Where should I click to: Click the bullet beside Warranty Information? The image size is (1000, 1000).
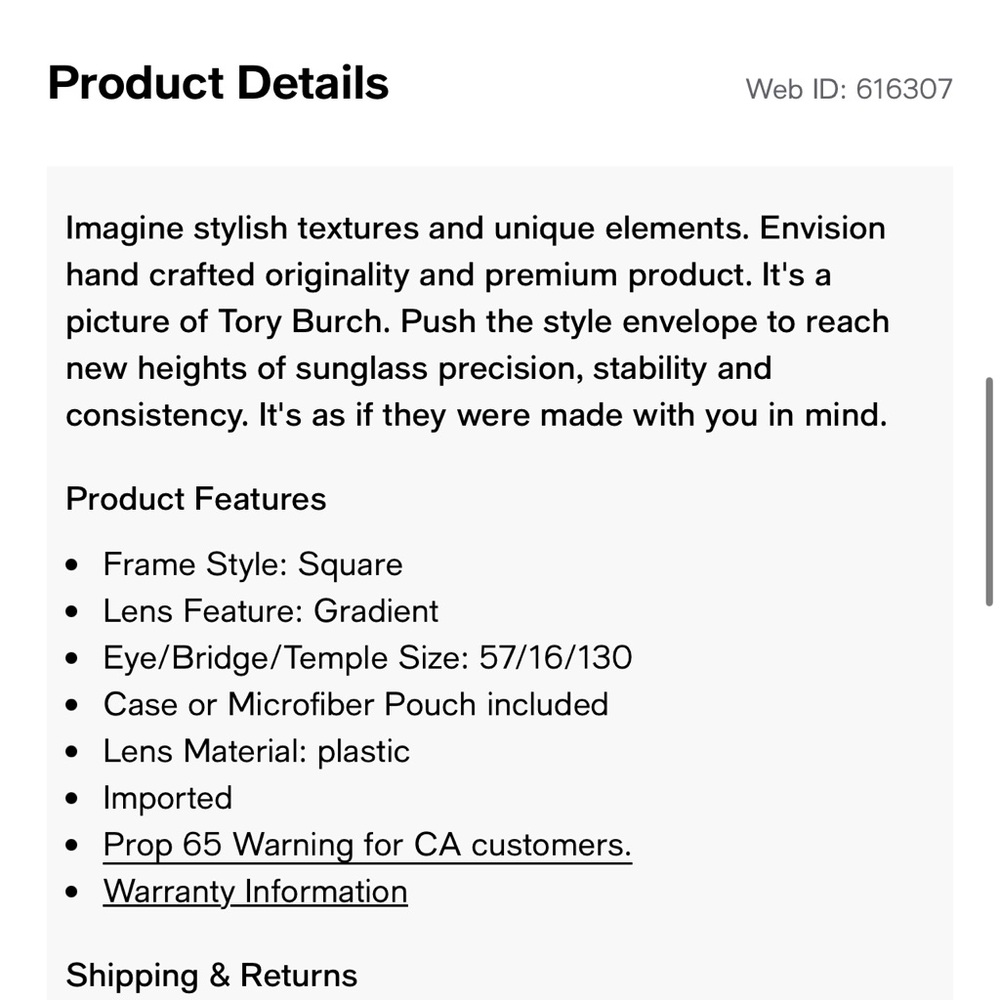[x=71, y=892]
